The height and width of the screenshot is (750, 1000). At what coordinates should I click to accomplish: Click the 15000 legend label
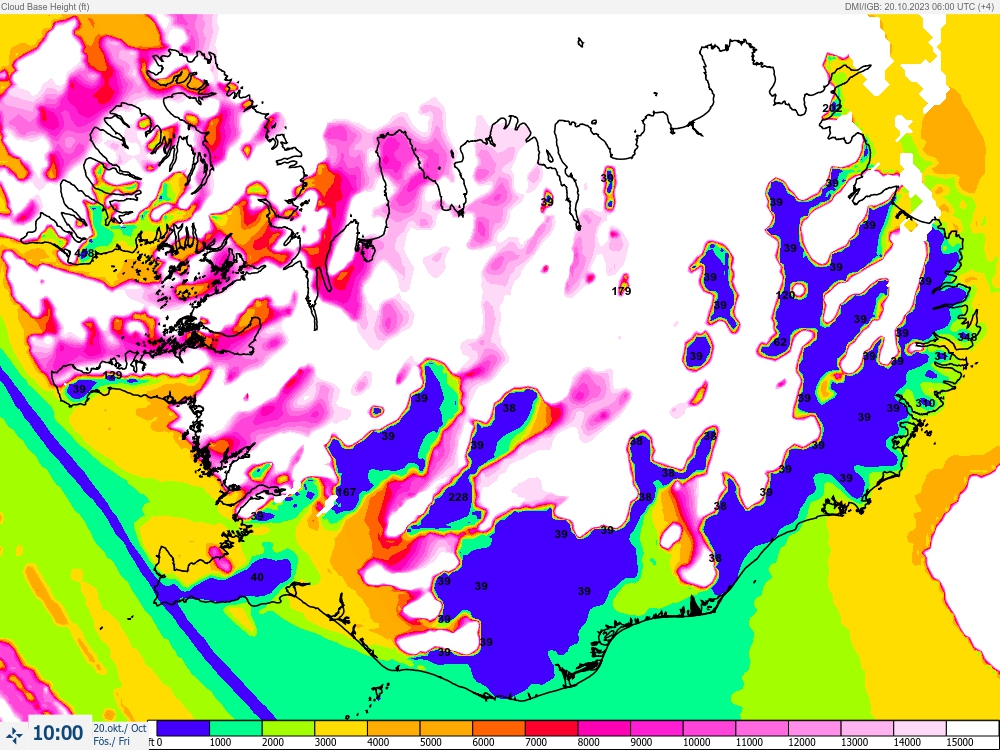(959, 742)
